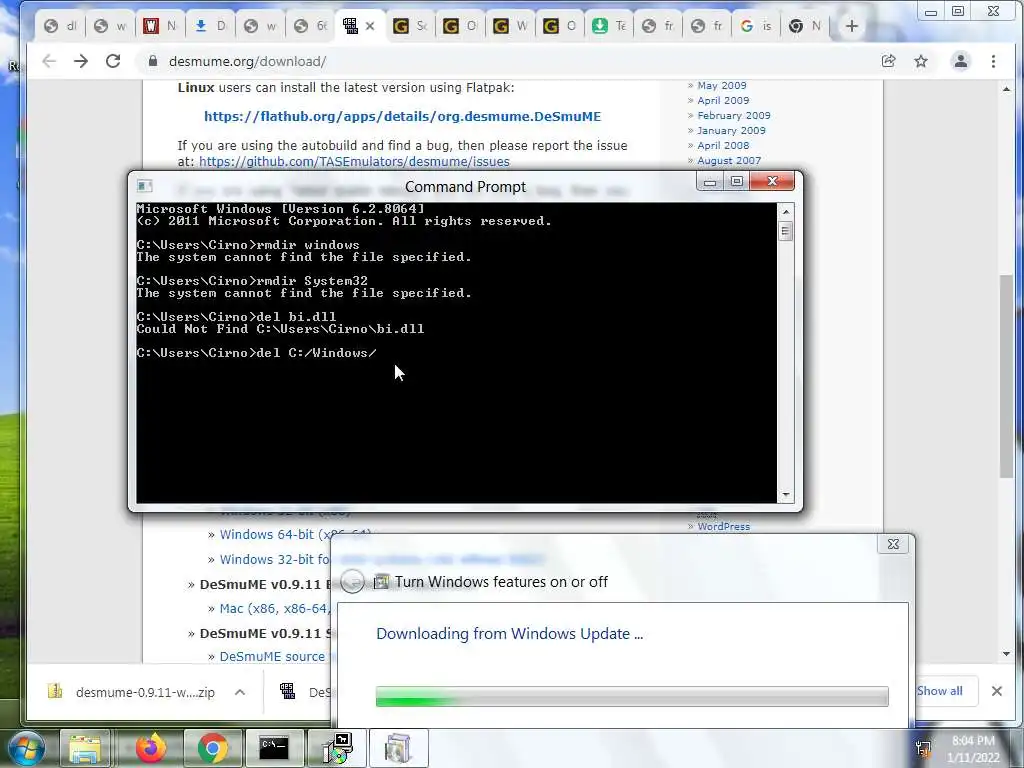The width and height of the screenshot is (1024, 768).
Task: Bookmark this page with star icon
Action: (x=921, y=61)
